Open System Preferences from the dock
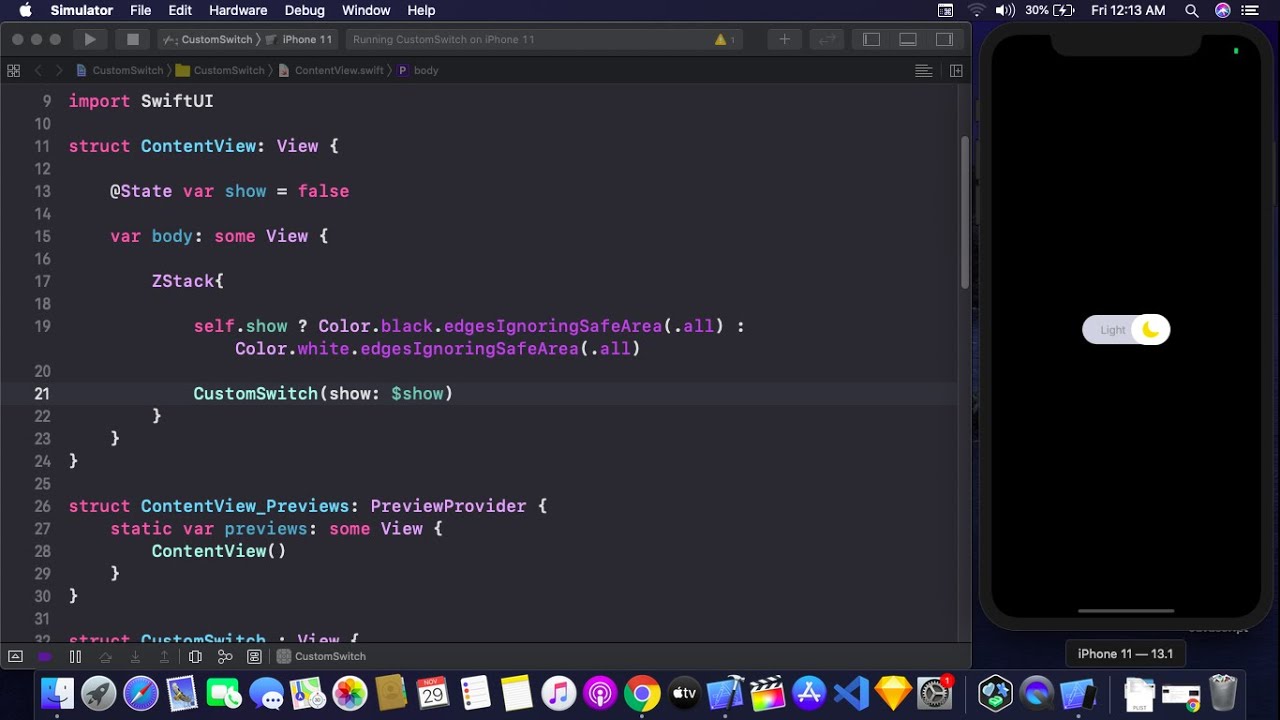The height and width of the screenshot is (720, 1280). tap(935, 693)
